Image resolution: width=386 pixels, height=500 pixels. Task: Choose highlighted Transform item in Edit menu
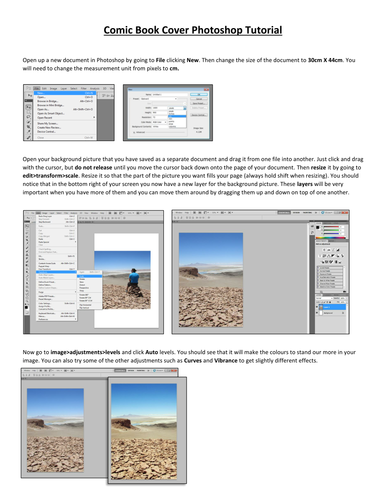pyautogui.click(x=56, y=272)
